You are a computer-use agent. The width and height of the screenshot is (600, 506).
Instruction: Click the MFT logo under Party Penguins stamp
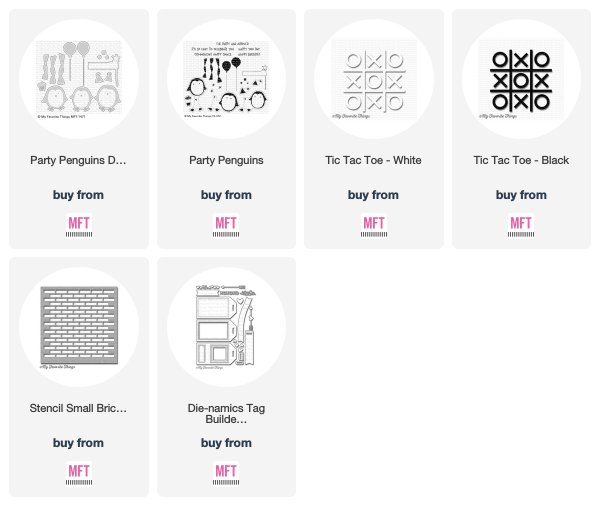[226, 226]
